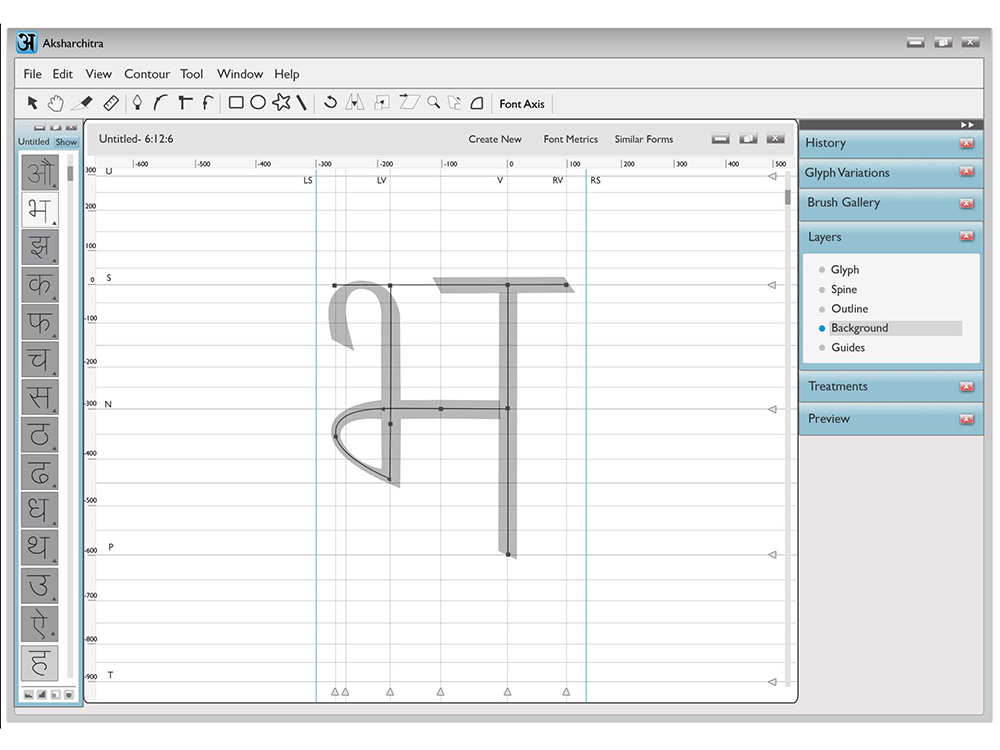Screen dimensions: 1000x750
Task: Select the क glyph thumbnail
Action: tap(40, 284)
